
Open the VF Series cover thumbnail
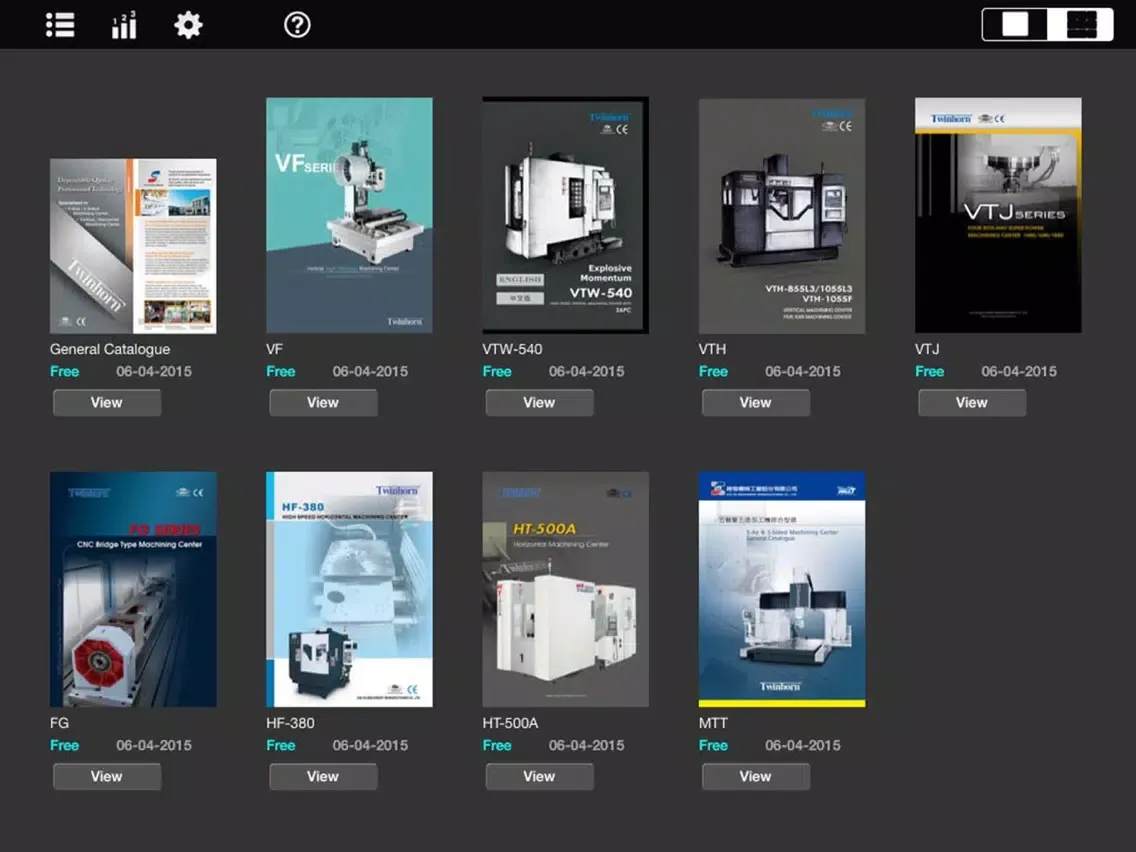(349, 215)
